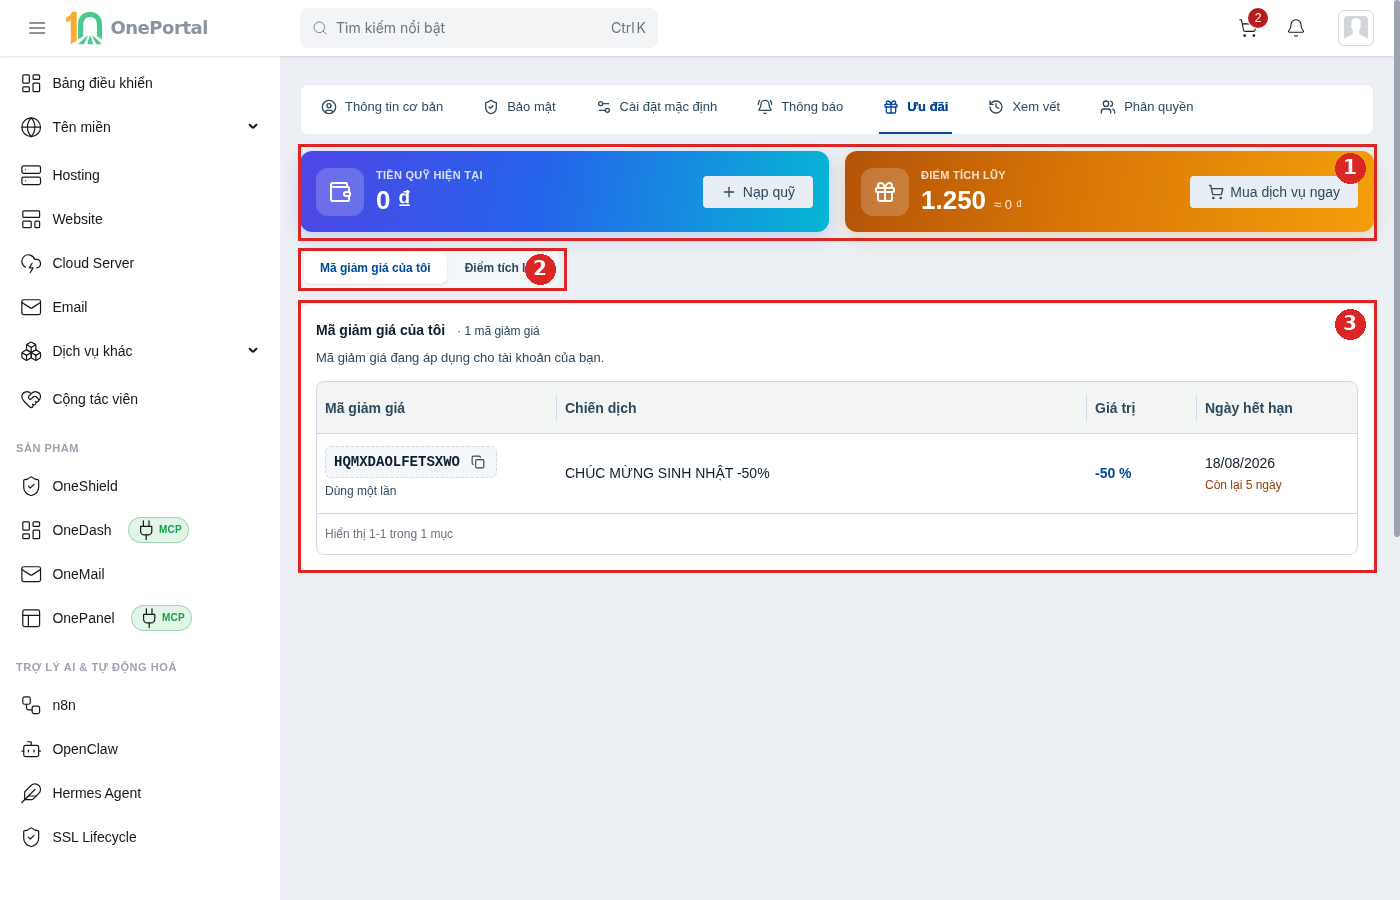Switch to the Thông báo tab

tap(800, 107)
